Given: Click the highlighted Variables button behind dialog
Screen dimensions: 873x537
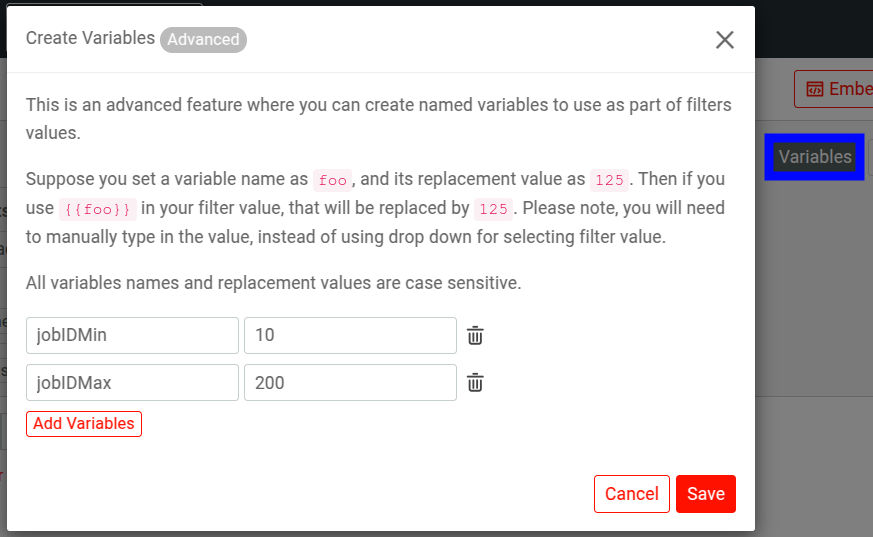Looking at the screenshot, I should [815, 157].
